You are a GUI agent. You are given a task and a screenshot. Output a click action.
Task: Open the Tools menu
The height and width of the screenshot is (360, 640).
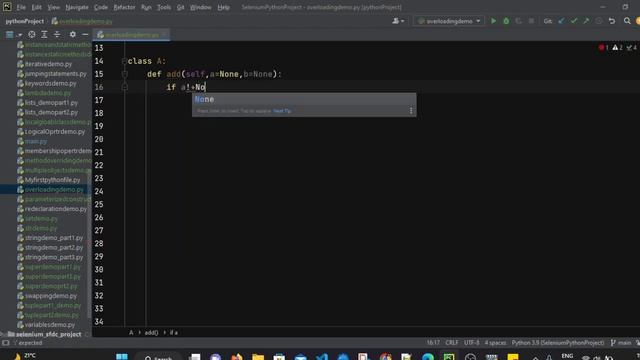(x=164, y=7)
